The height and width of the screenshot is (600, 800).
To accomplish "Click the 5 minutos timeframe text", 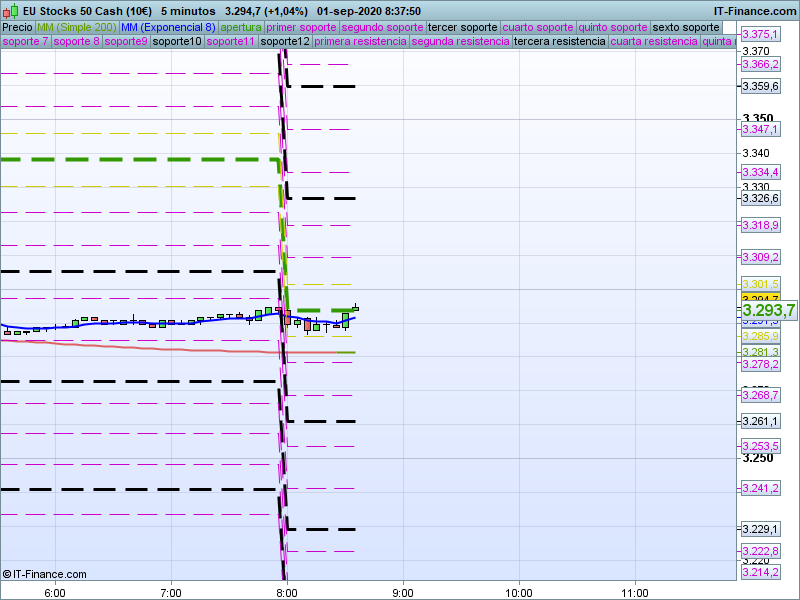I will tap(187, 10).
